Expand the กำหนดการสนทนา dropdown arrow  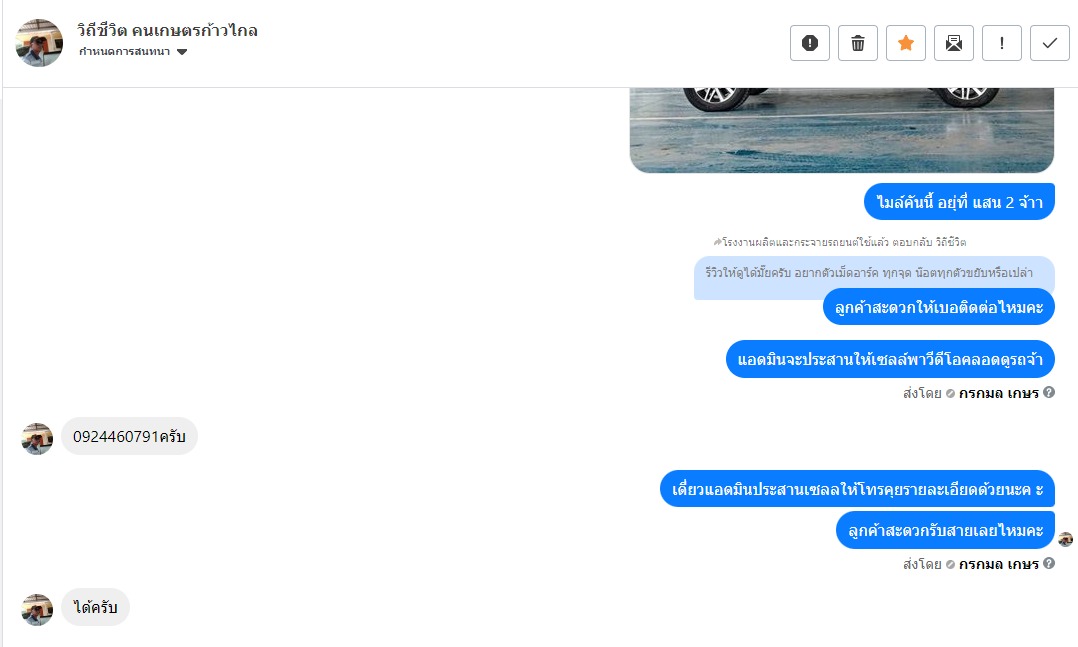coord(182,52)
